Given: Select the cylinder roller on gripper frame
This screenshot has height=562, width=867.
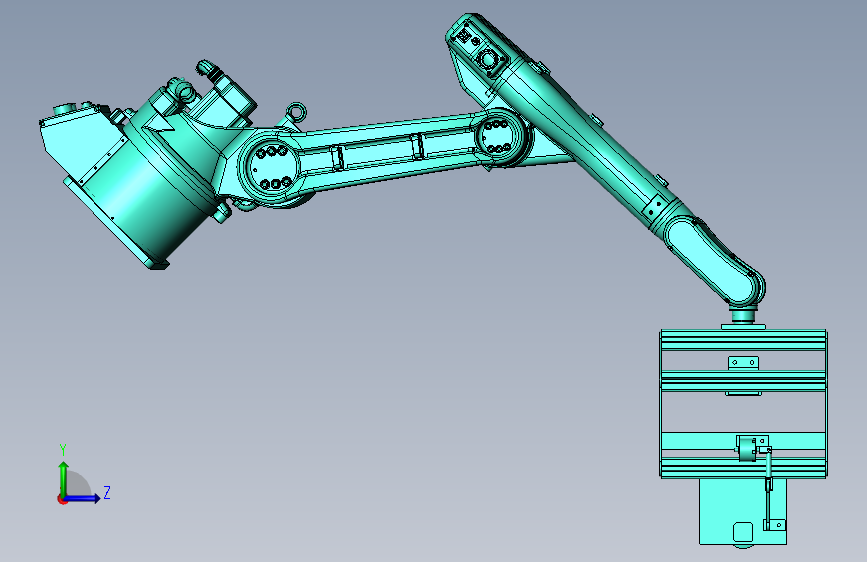Looking at the screenshot, I should (746, 449).
